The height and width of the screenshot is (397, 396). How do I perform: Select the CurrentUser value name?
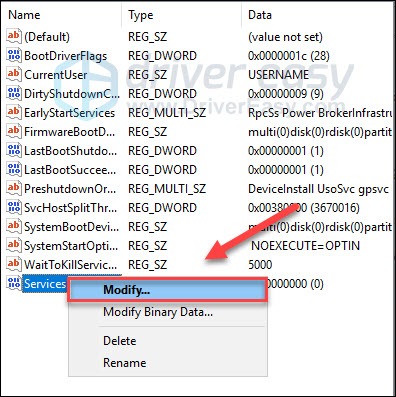click(x=56, y=75)
